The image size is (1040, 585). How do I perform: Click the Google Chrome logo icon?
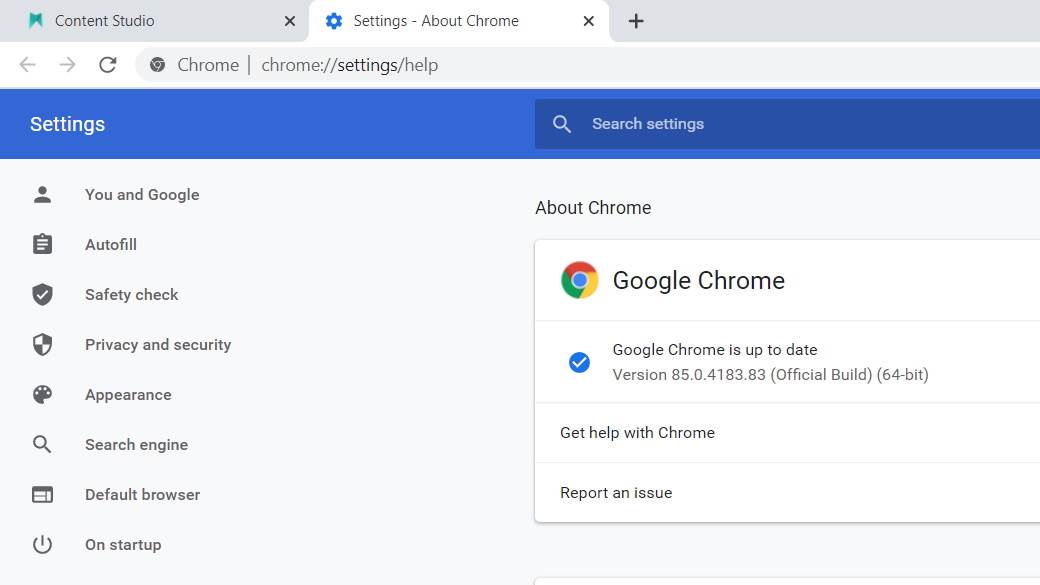[x=578, y=280]
